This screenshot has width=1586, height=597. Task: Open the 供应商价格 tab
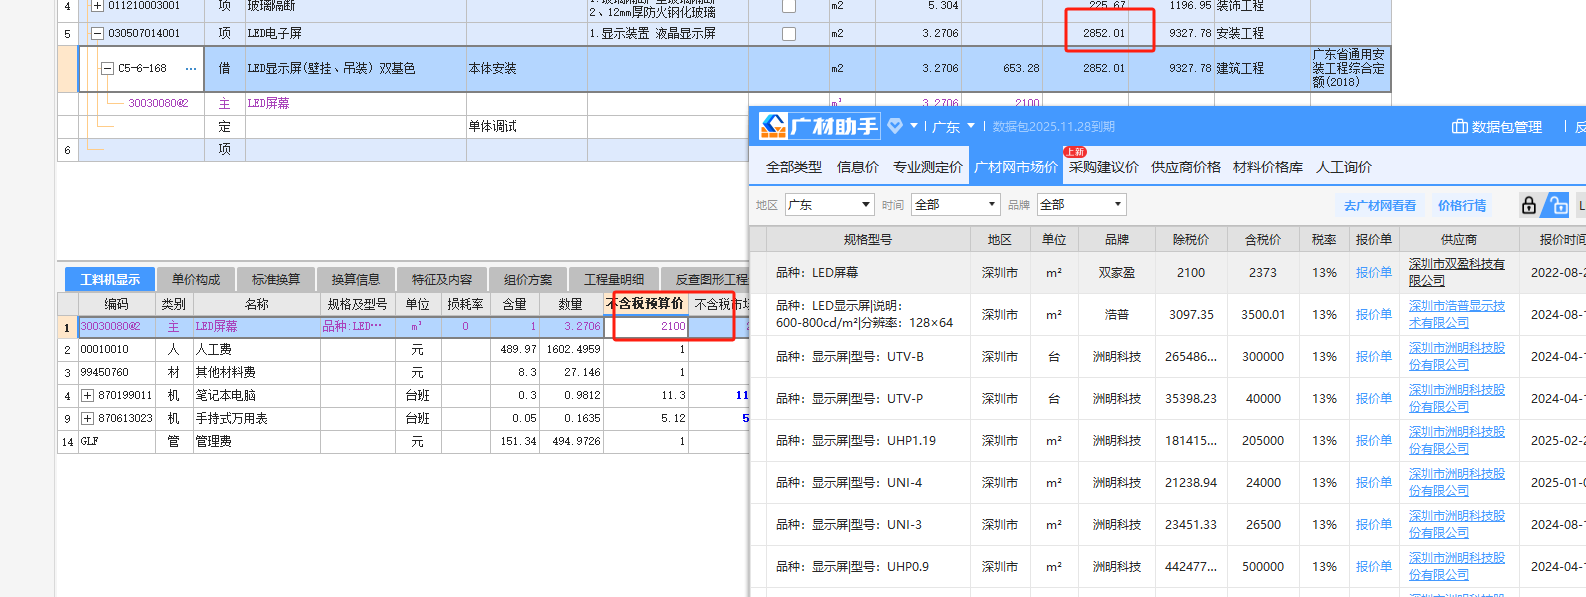point(1186,167)
